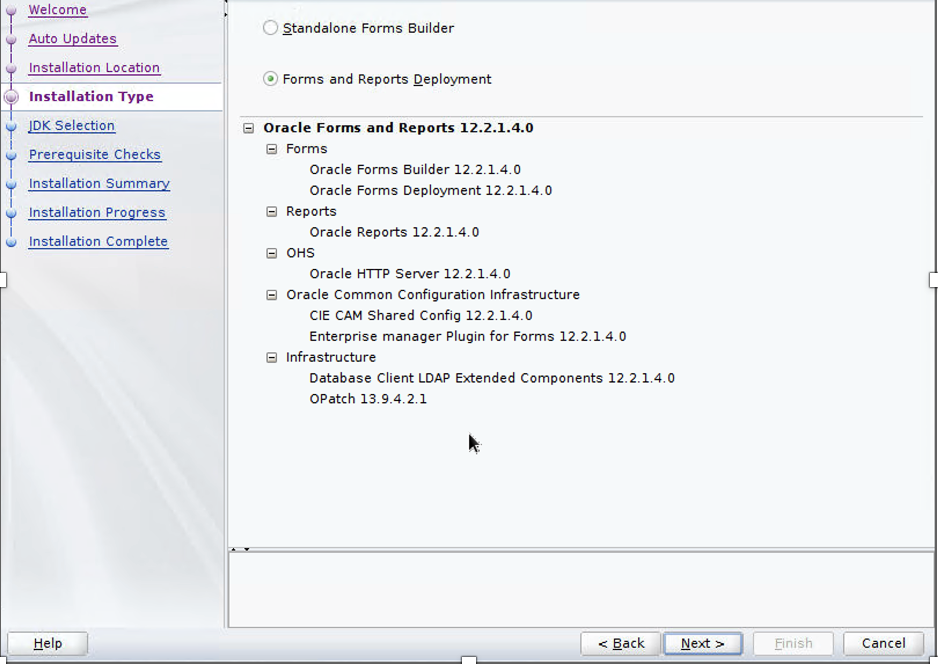Screen dimensions: 938x664
Task: Click the Next button
Action: tap(702, 643)
